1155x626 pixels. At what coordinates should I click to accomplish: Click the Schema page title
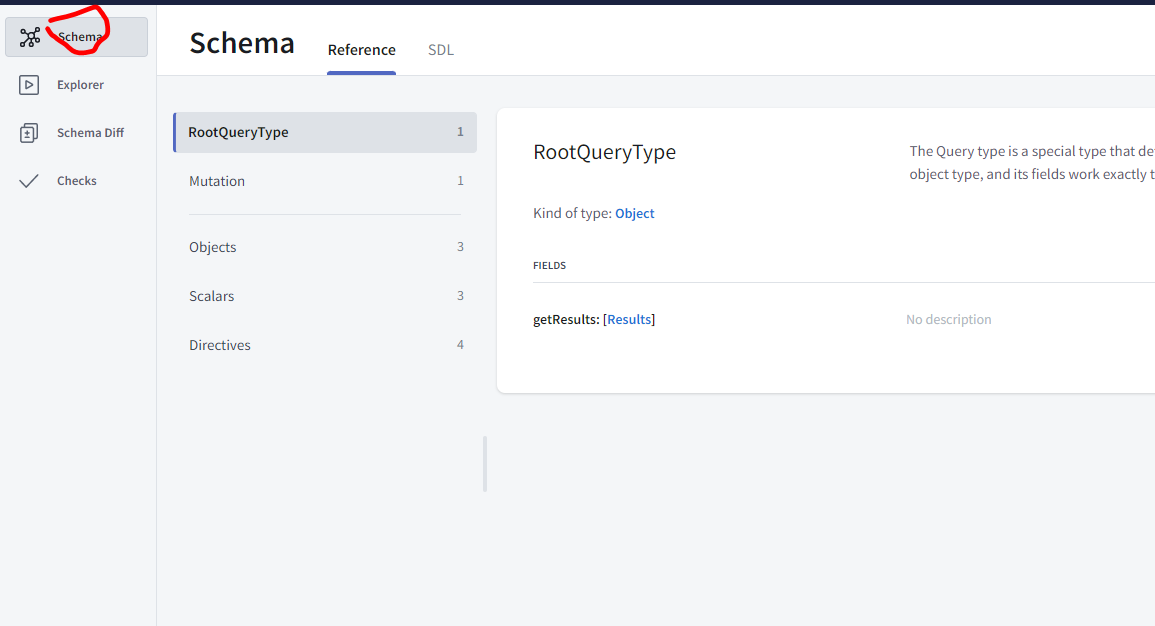(x=242, y=43)
